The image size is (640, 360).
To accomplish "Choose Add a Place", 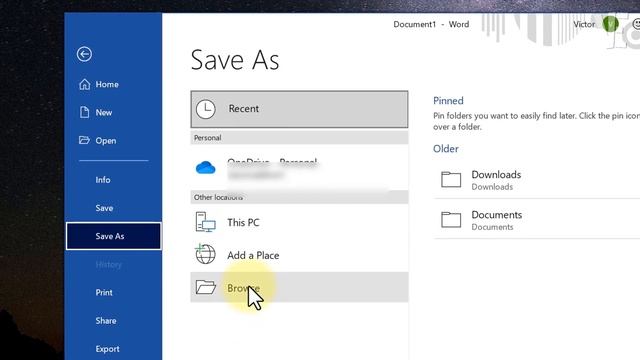I will 299,255.
